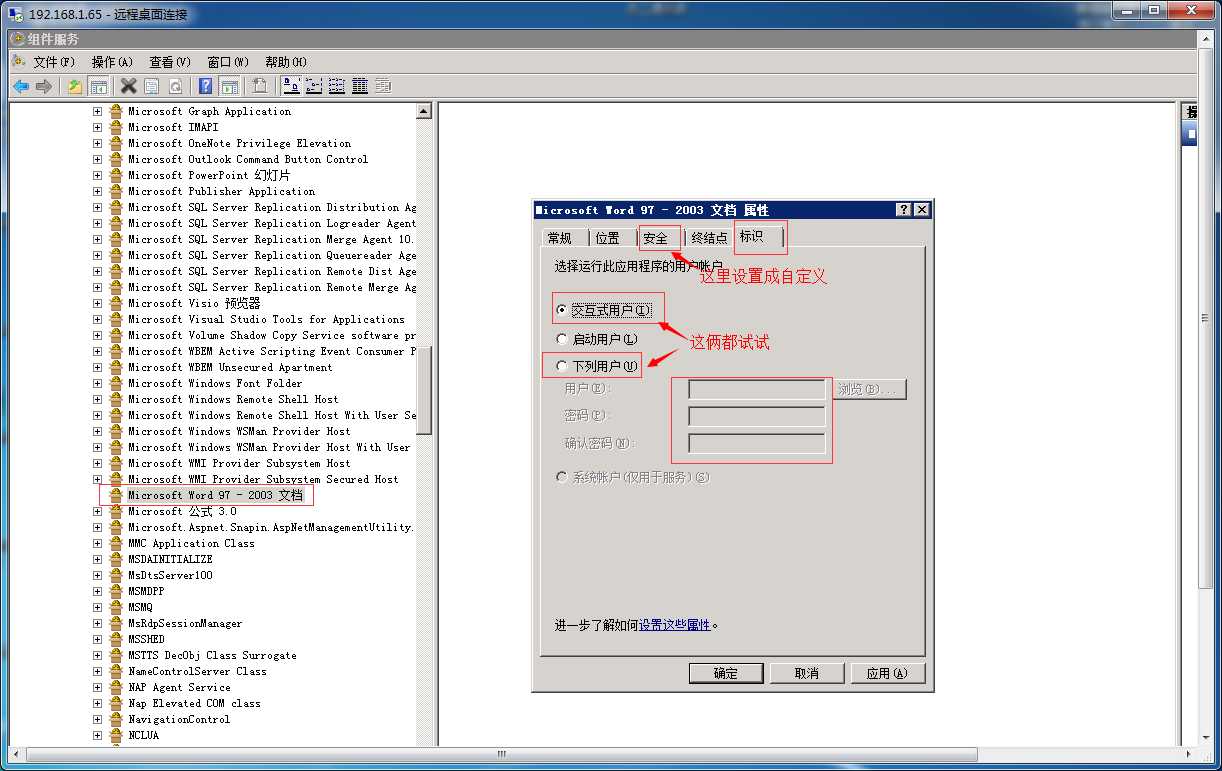Click the bottom horizontal scrollbar thumb
The height and width of the screenshot is (771, 1222).
[500, 754]
